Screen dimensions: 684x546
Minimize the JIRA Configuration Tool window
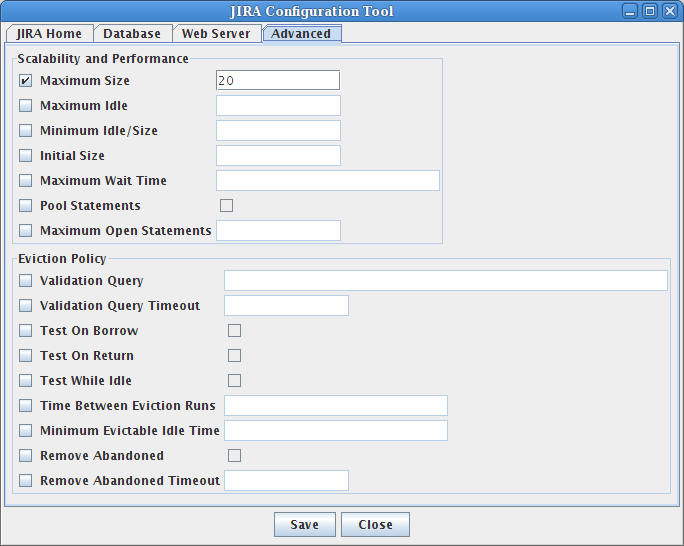point(630,11)
